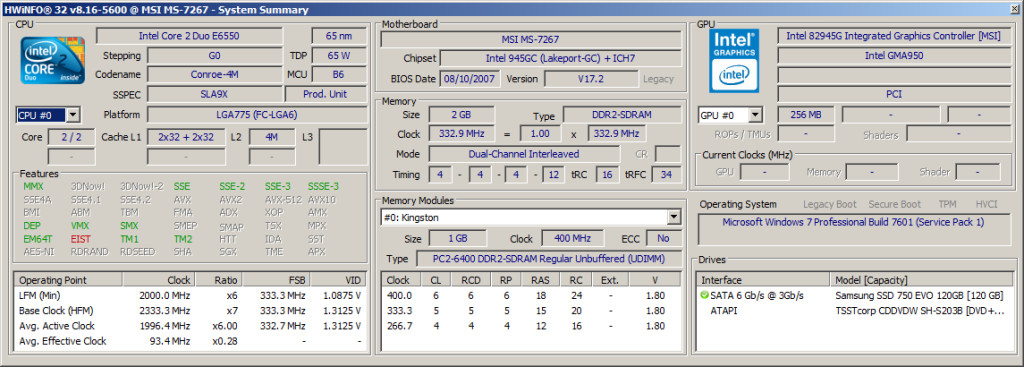This screenshot has height=367, width=1024.
Task: Click the Intel GMA950 field
Action: [894, 56]
